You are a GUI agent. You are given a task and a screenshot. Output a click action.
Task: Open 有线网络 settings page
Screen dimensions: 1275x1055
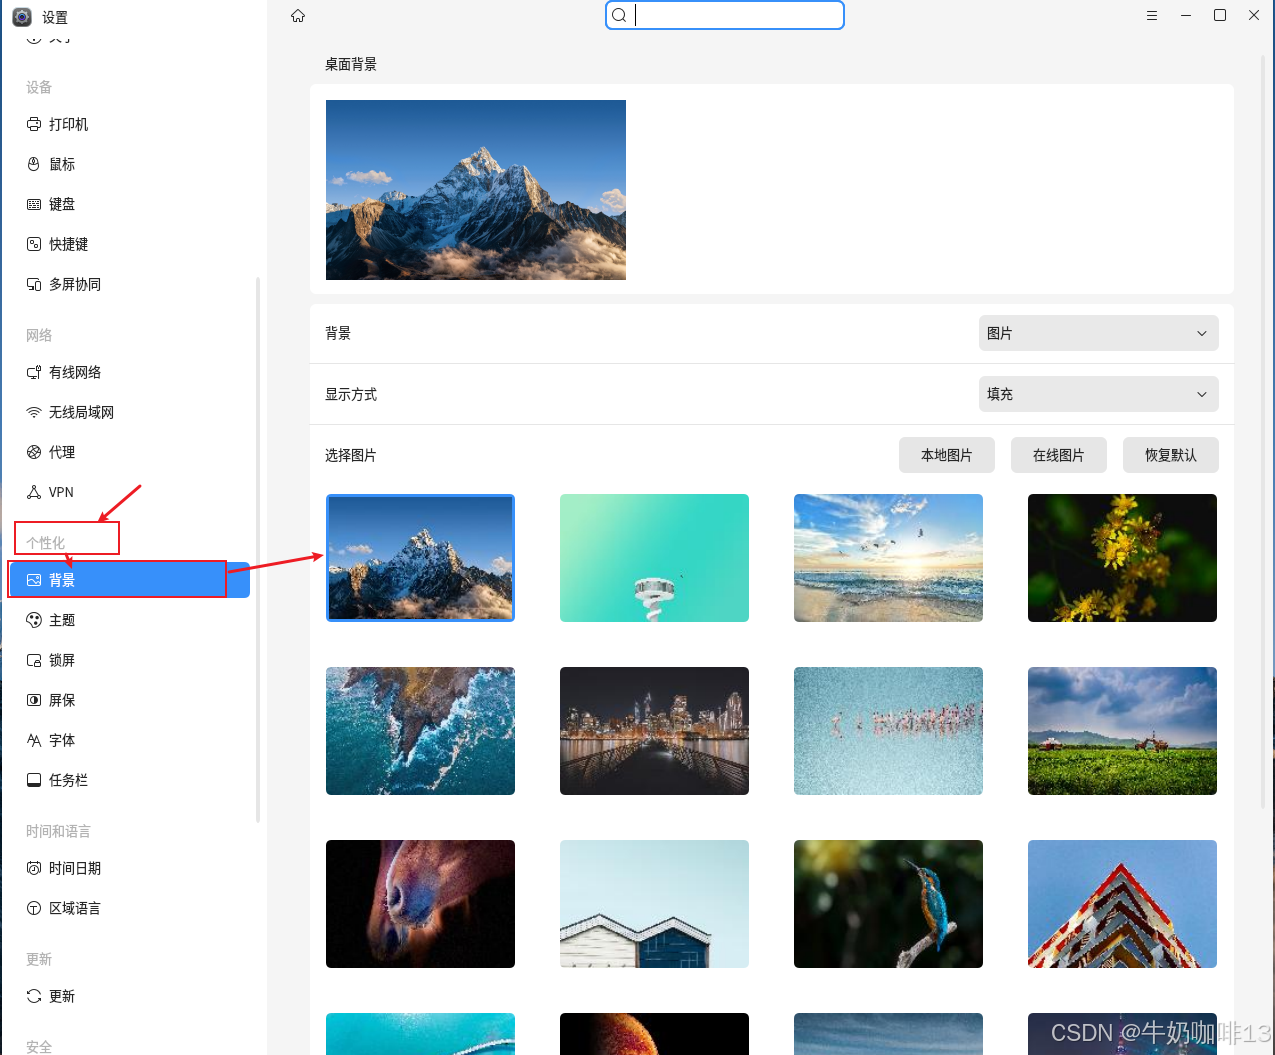[x=128, y=372]
